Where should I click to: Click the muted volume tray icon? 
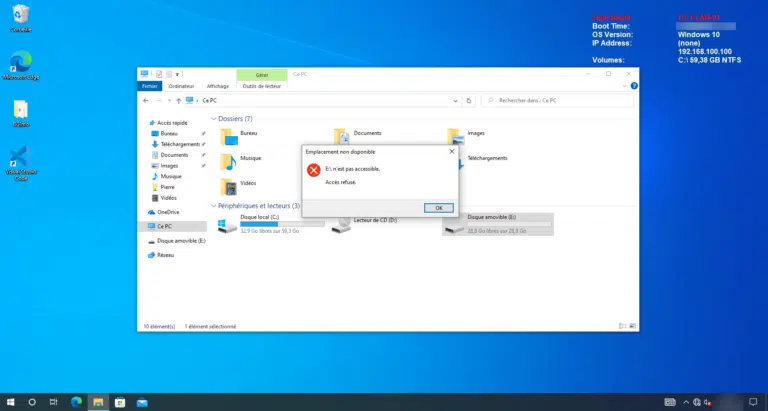point(708,402)
